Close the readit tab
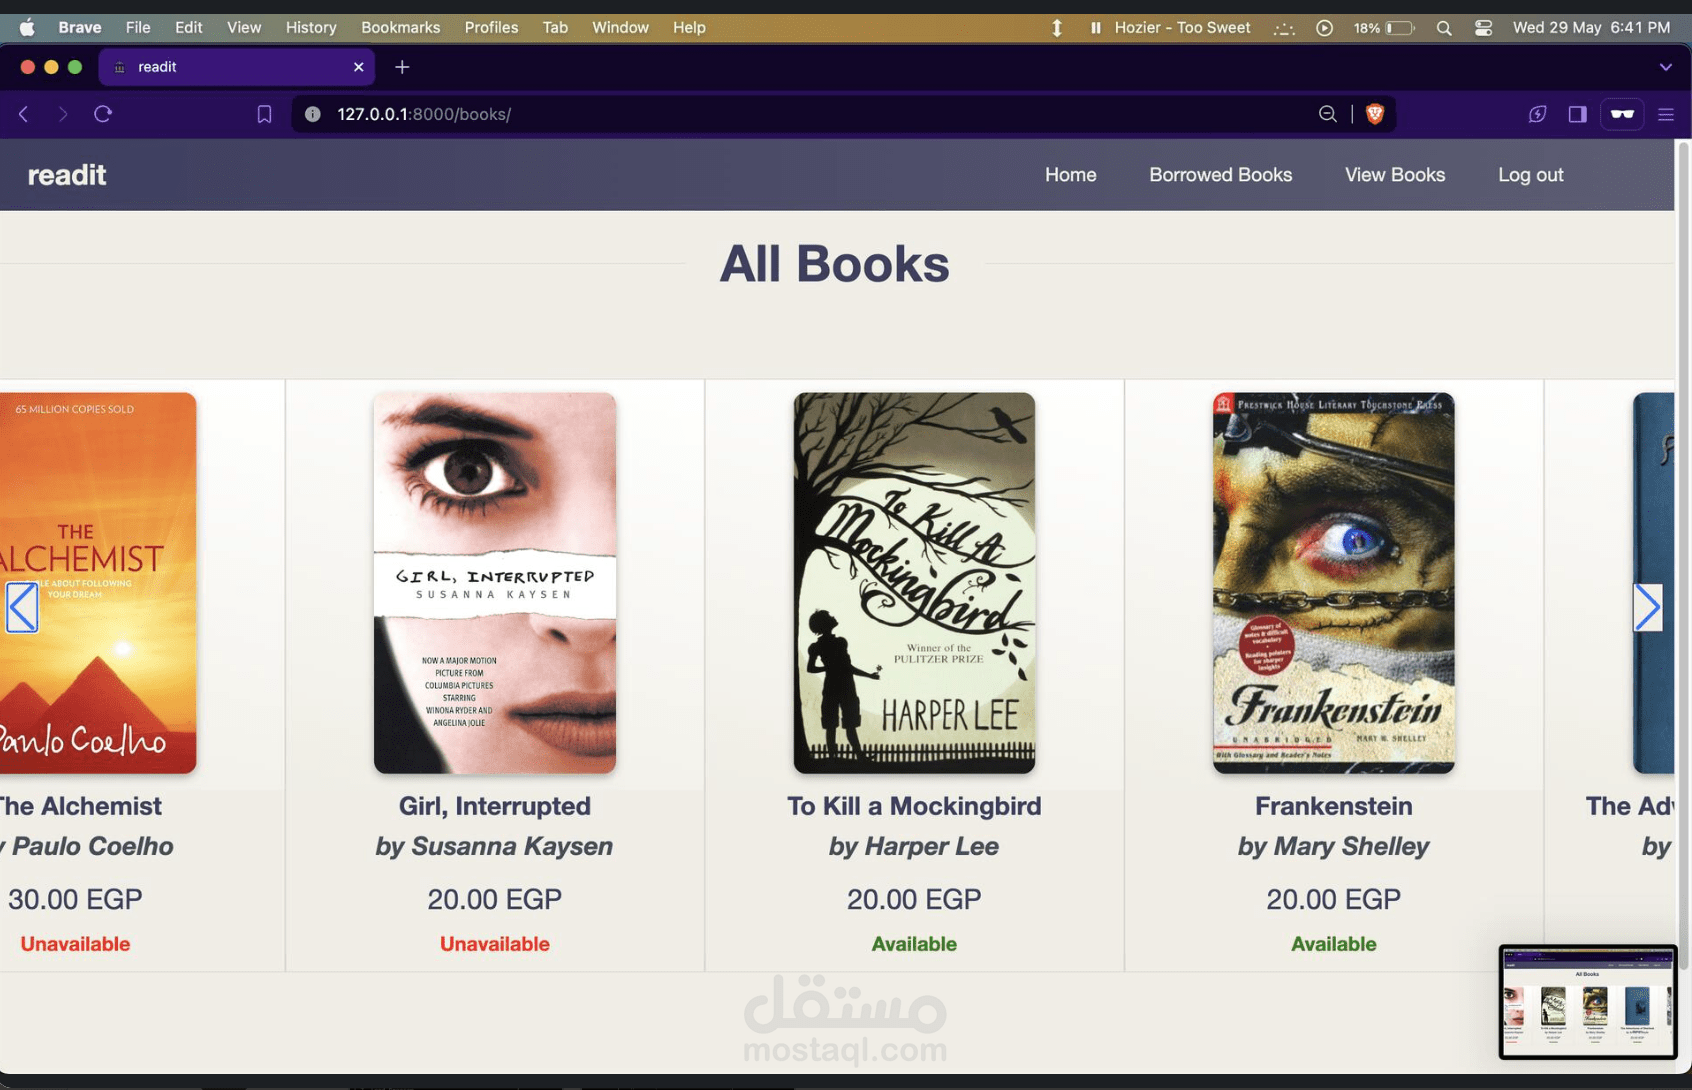The width and height of the screenshot is (1692, 1090). 358,67
